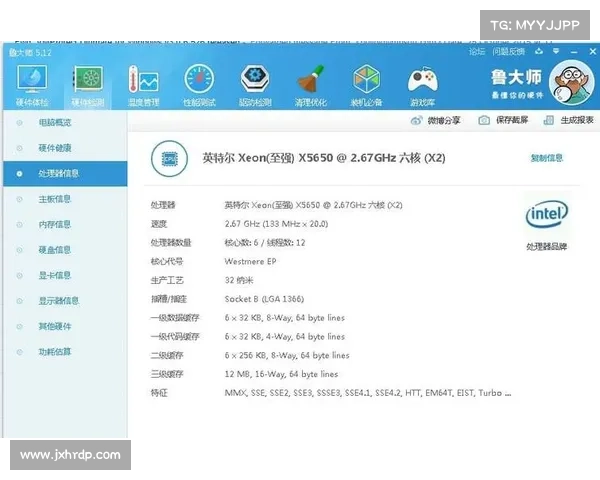Screen dimensions: 600x480
Task: Click 生成报表 generate report button
Action: click(570, 120)
